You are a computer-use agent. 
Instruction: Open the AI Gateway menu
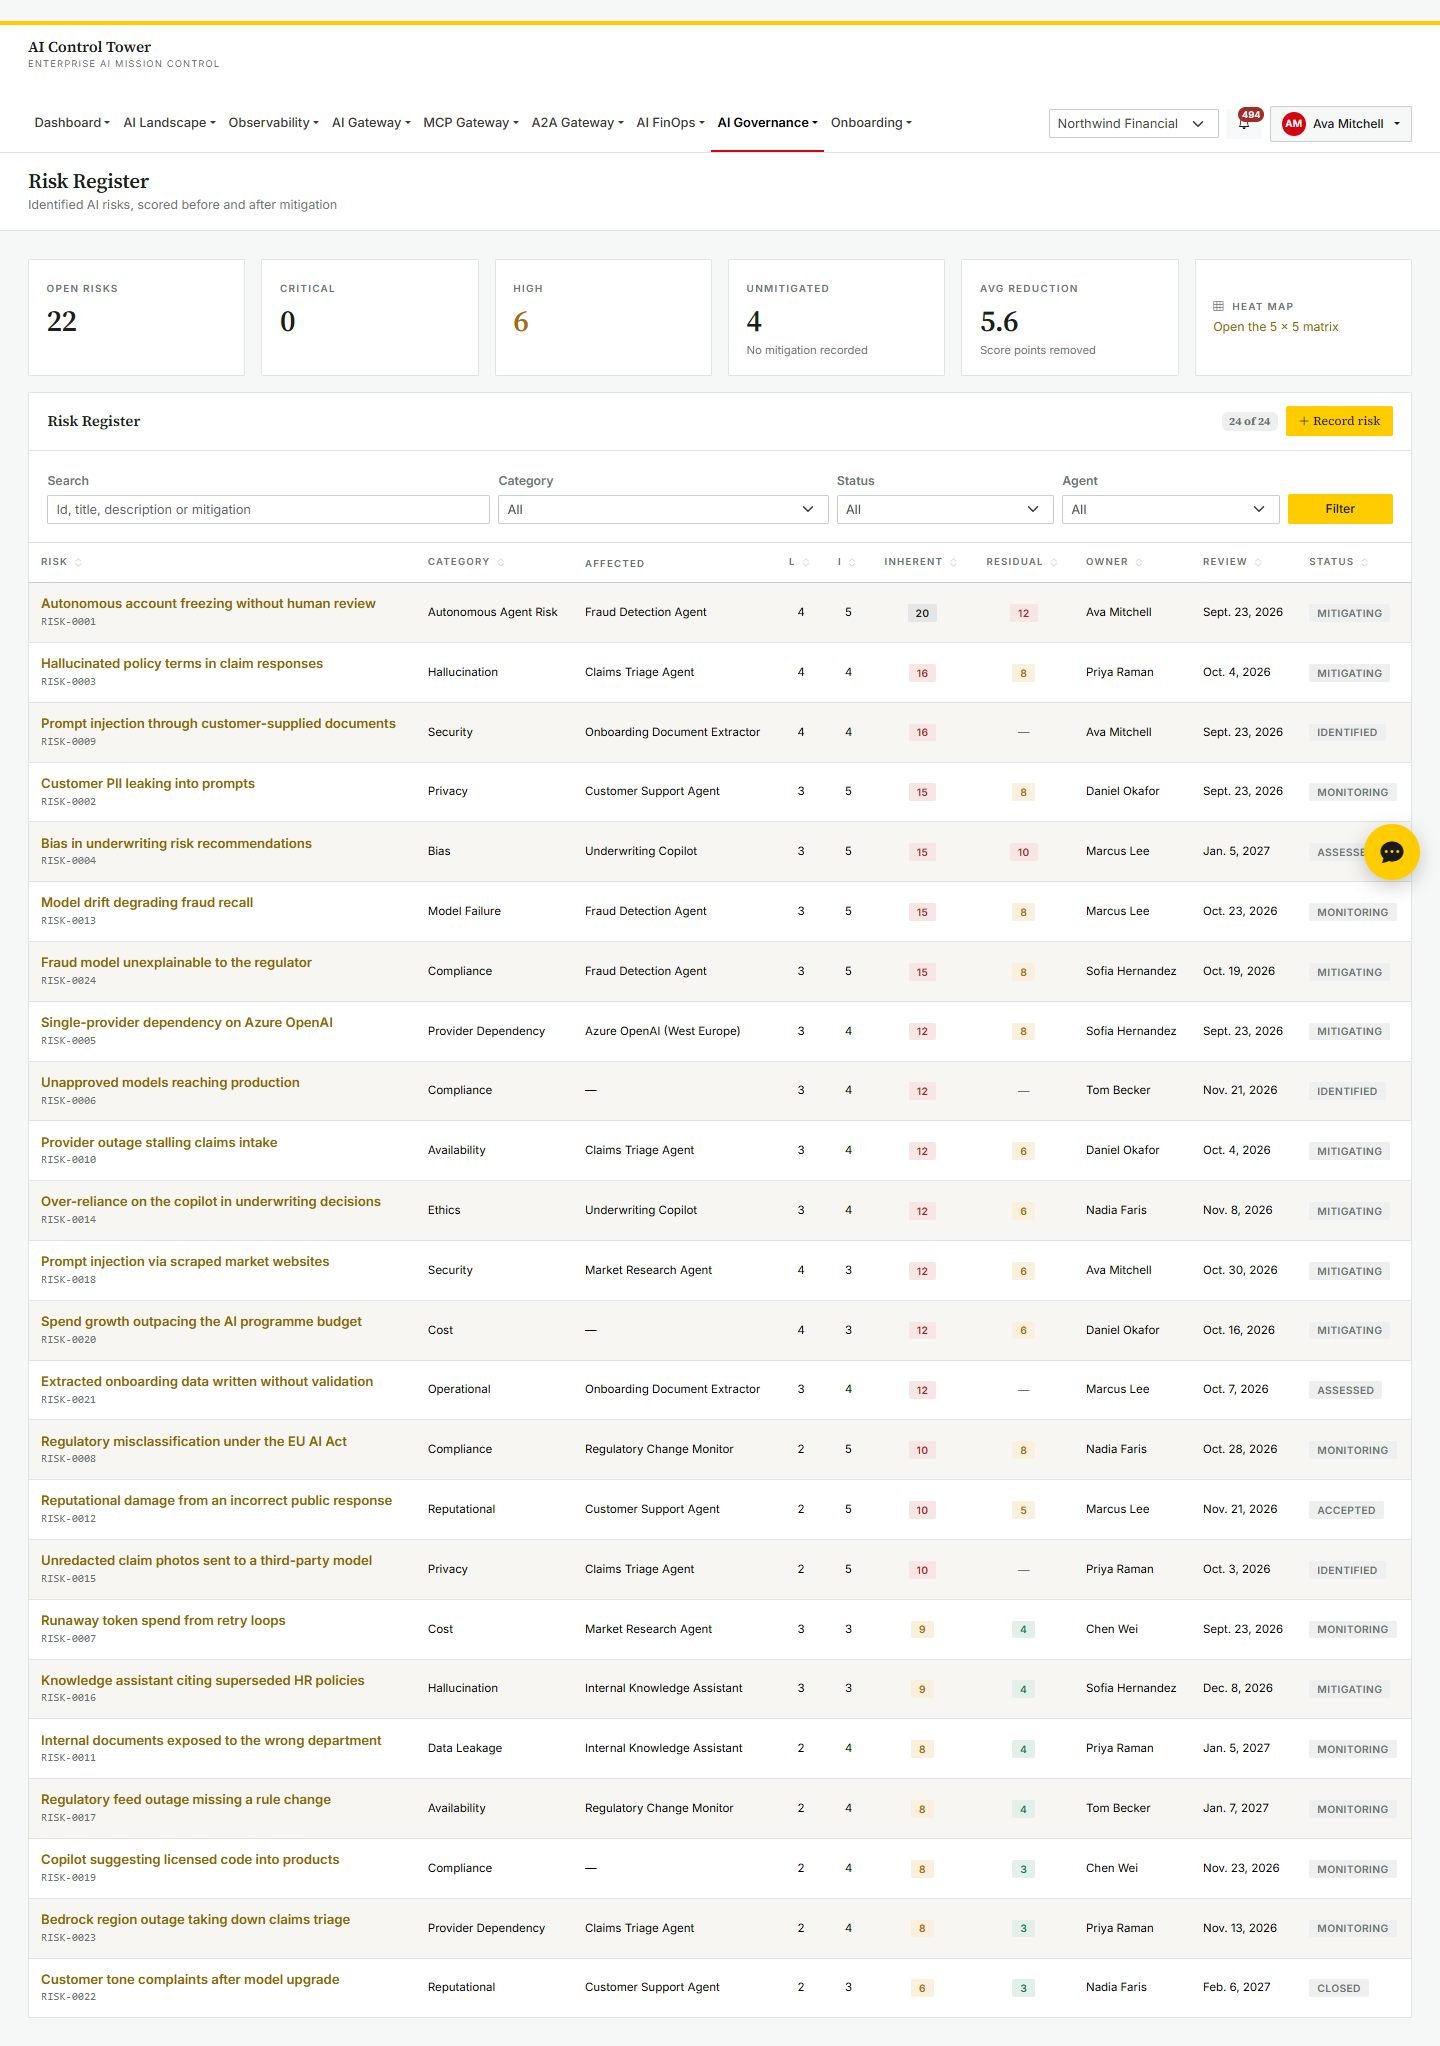click(371, 123)
